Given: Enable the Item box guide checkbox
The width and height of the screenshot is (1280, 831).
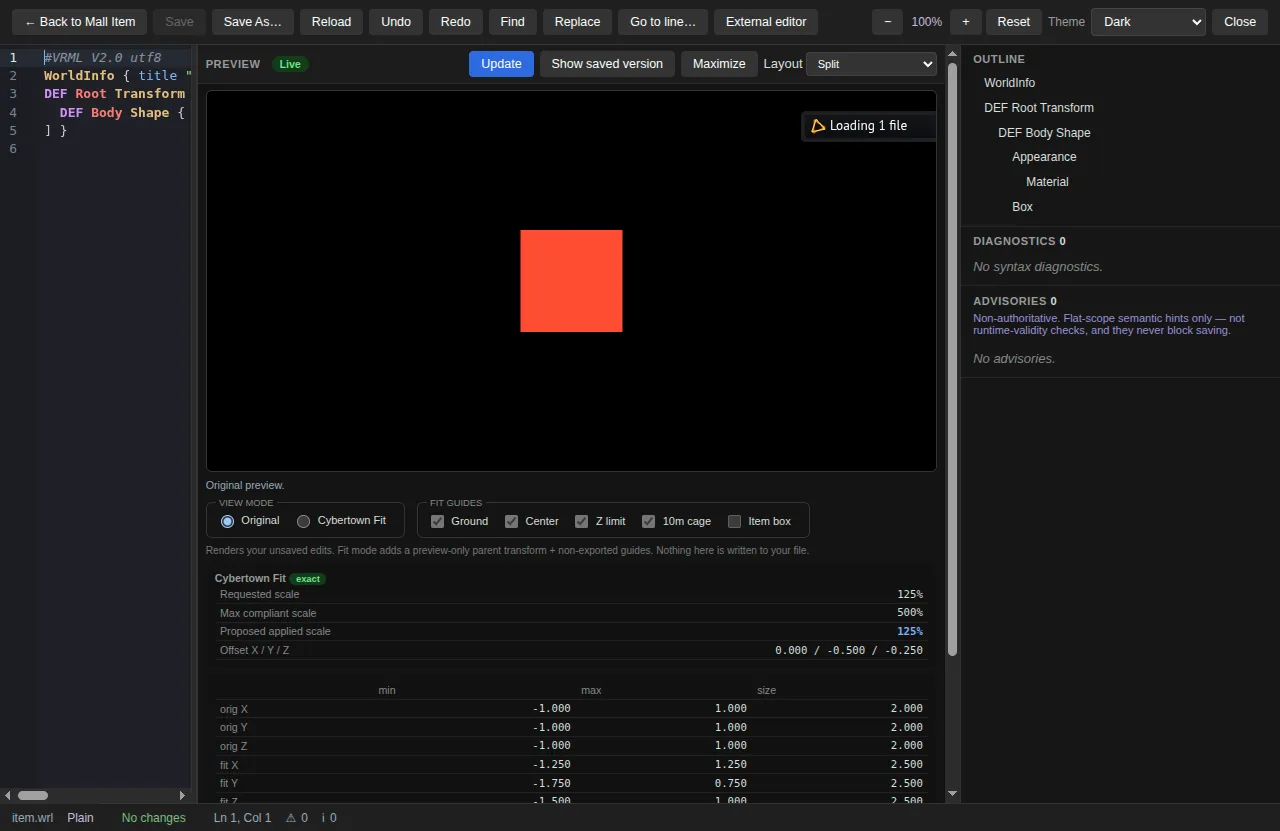Looking at the screenshot, I should 734,521.
